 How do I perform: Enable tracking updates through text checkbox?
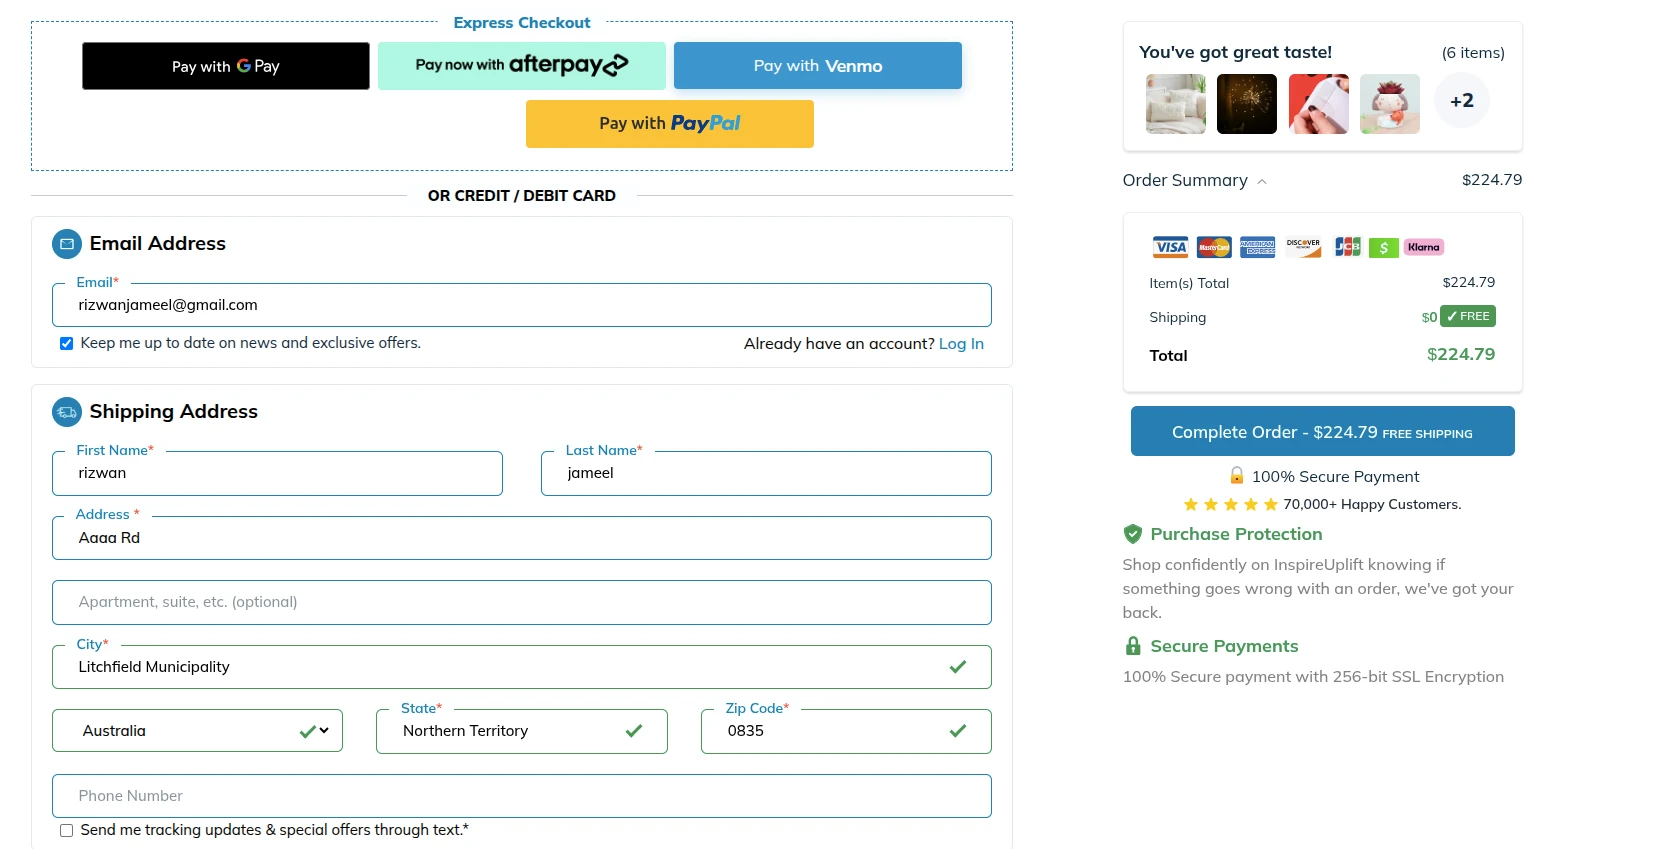(66, 830)
